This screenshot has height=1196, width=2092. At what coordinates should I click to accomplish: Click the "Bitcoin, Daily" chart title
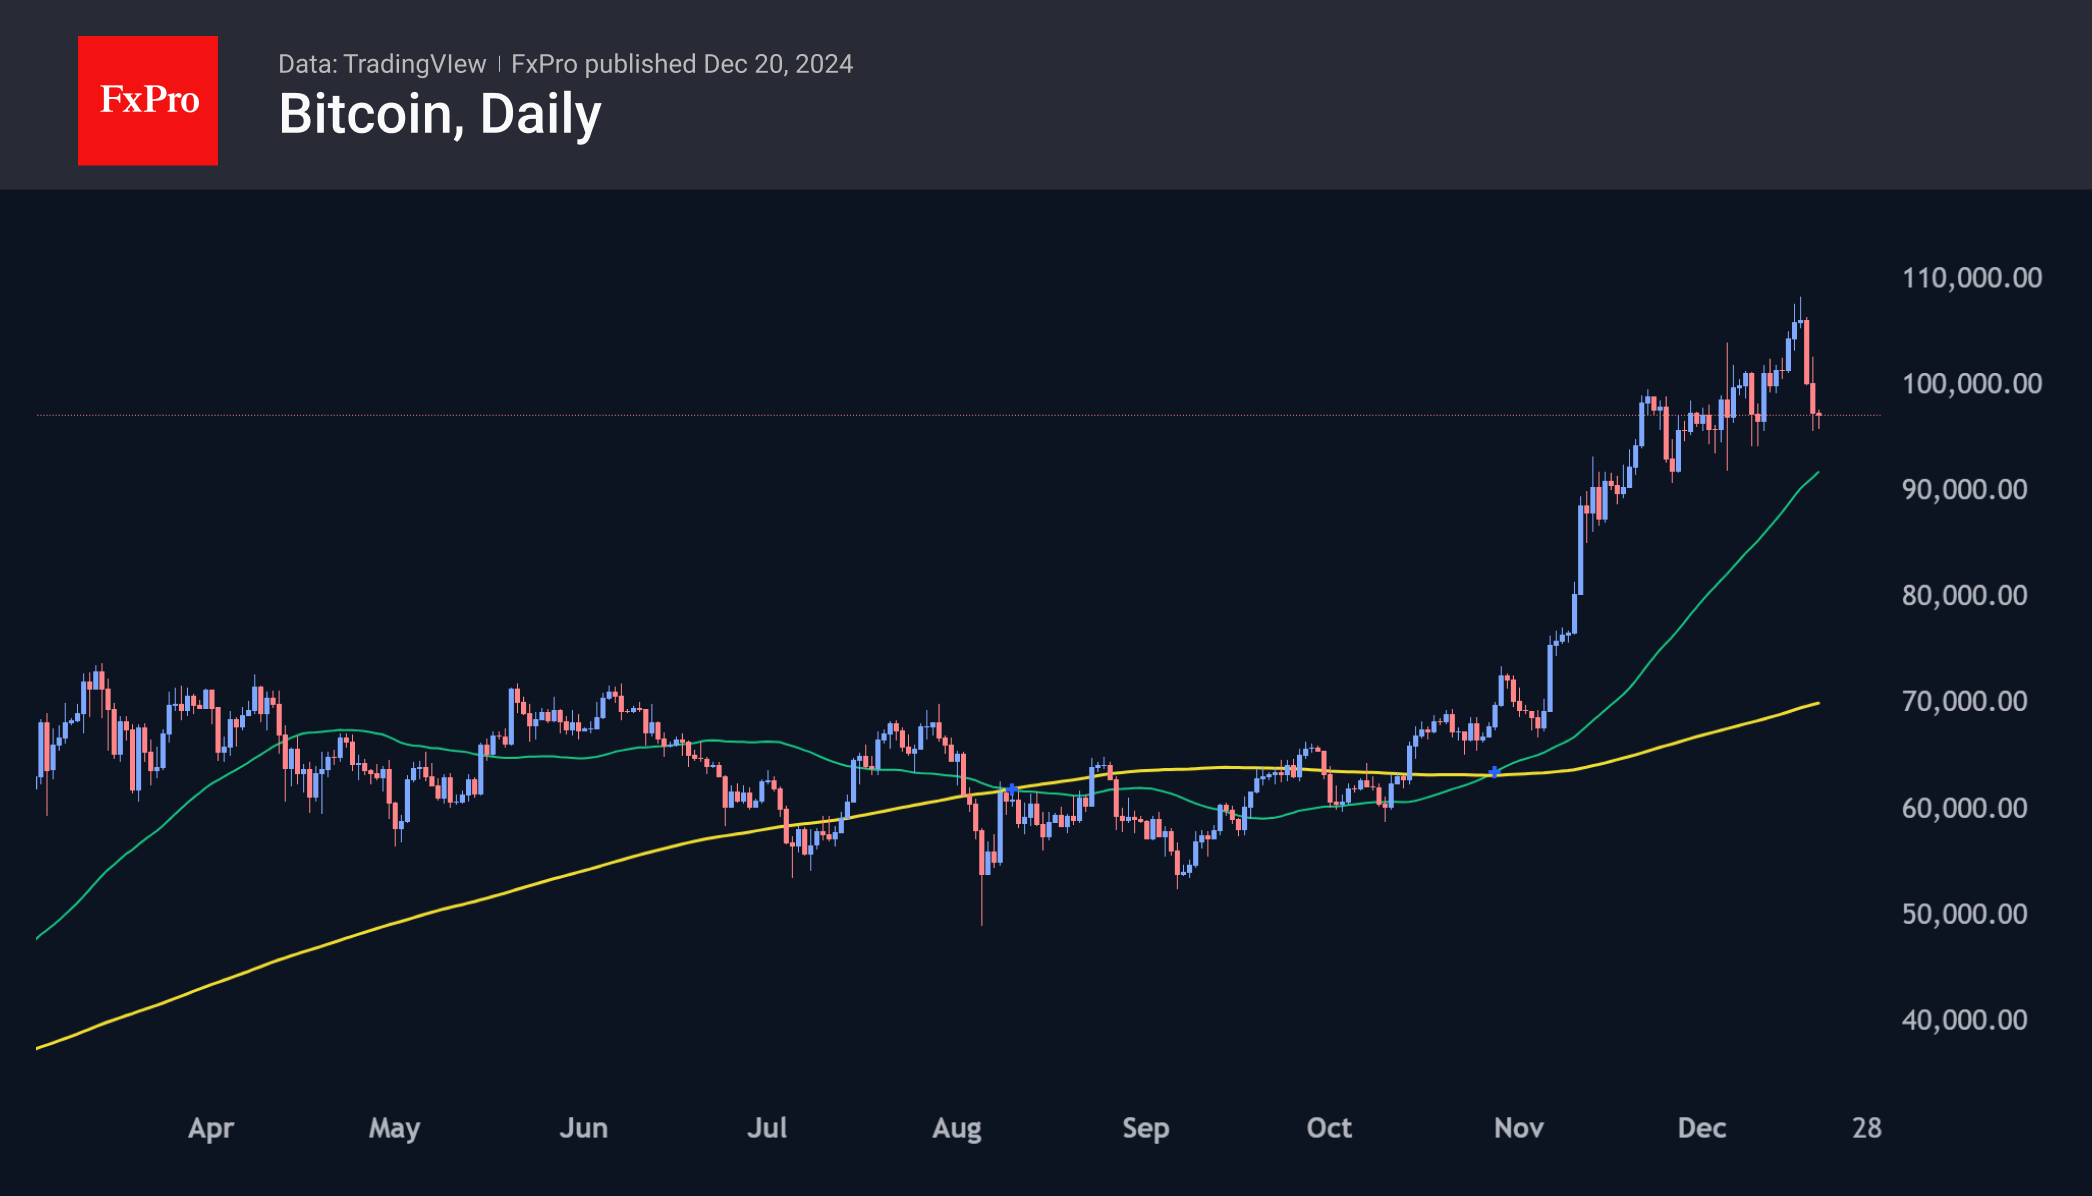(440, 114)
